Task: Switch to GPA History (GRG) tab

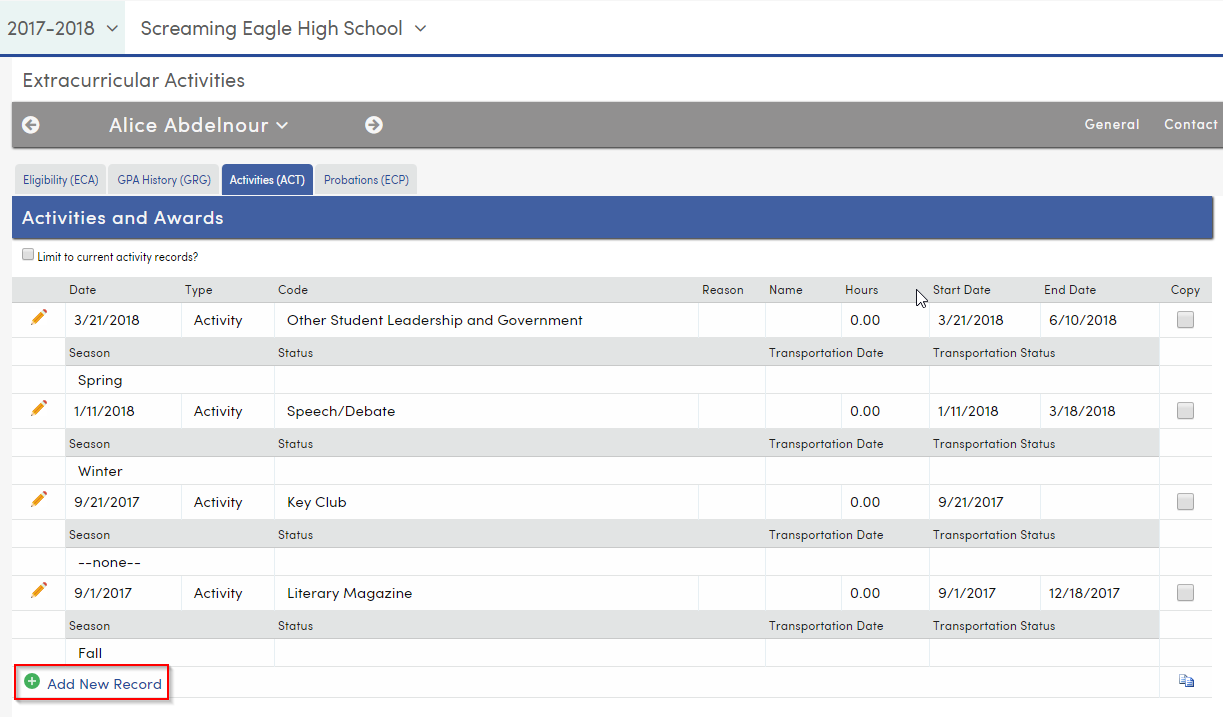Action: click(x=164, y=180)
